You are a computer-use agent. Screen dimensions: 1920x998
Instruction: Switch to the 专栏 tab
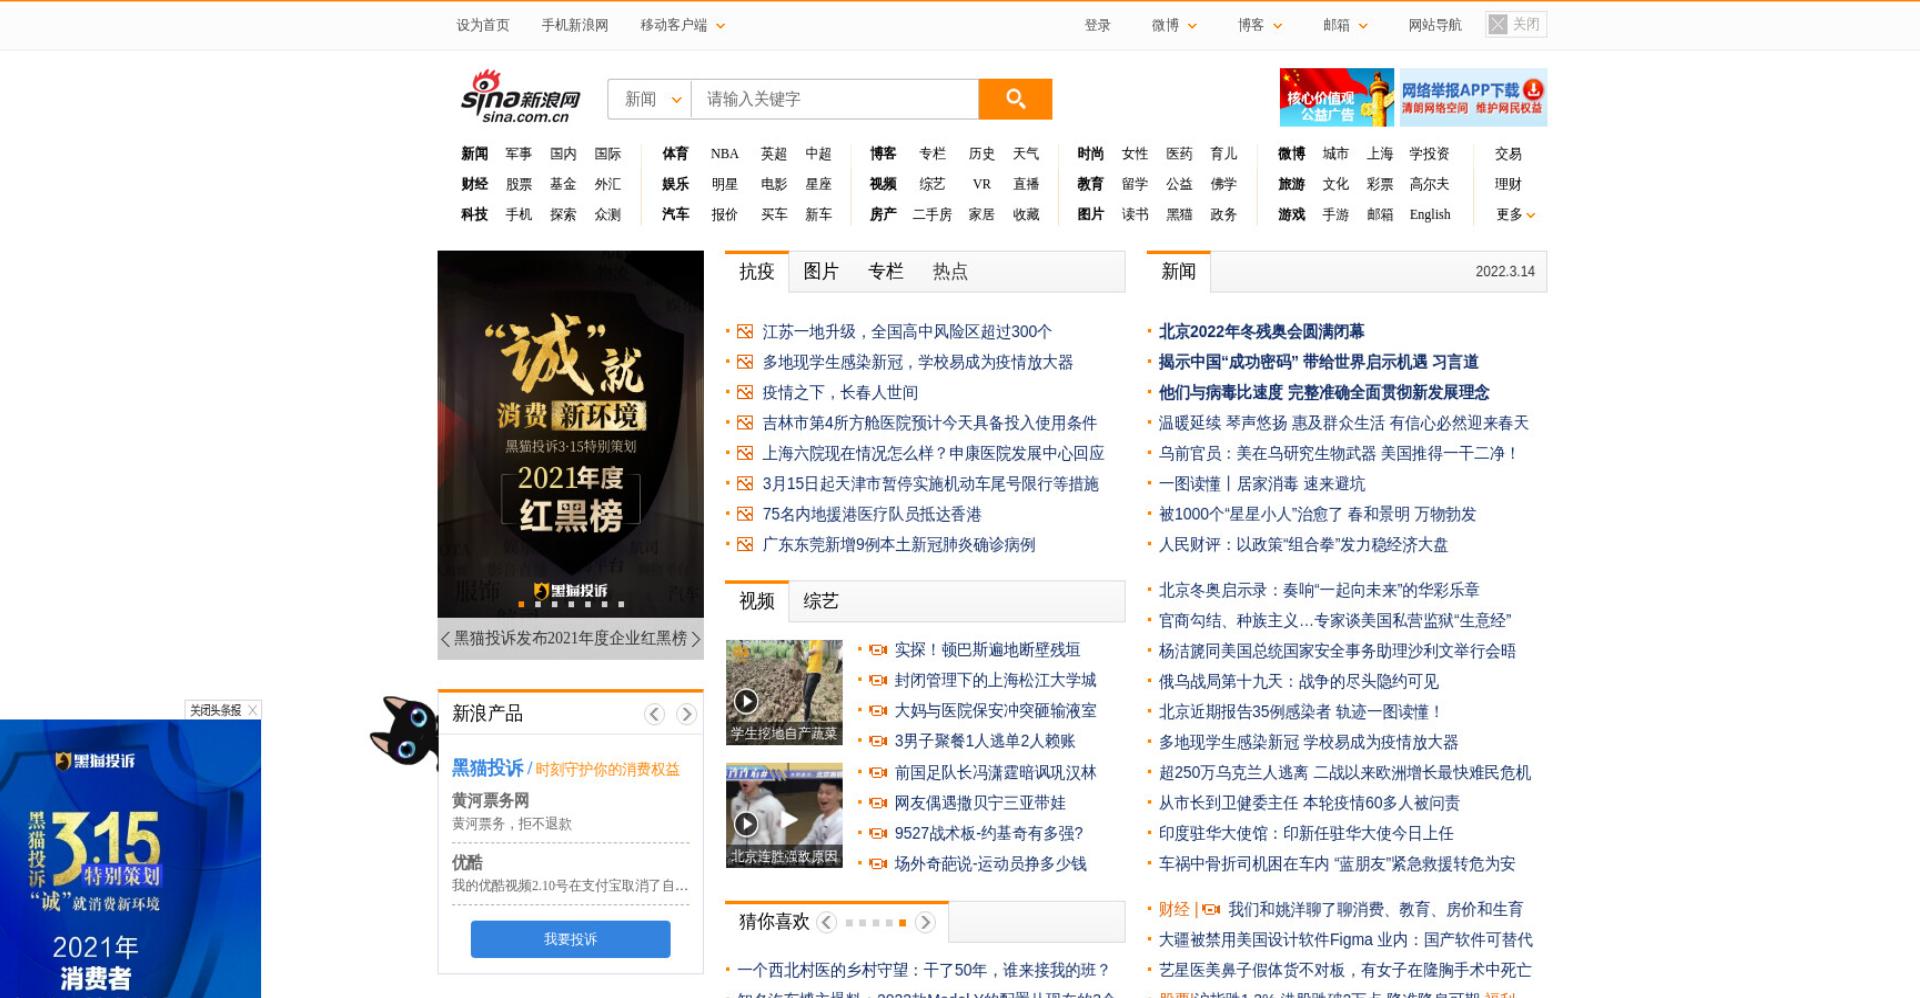886,272
